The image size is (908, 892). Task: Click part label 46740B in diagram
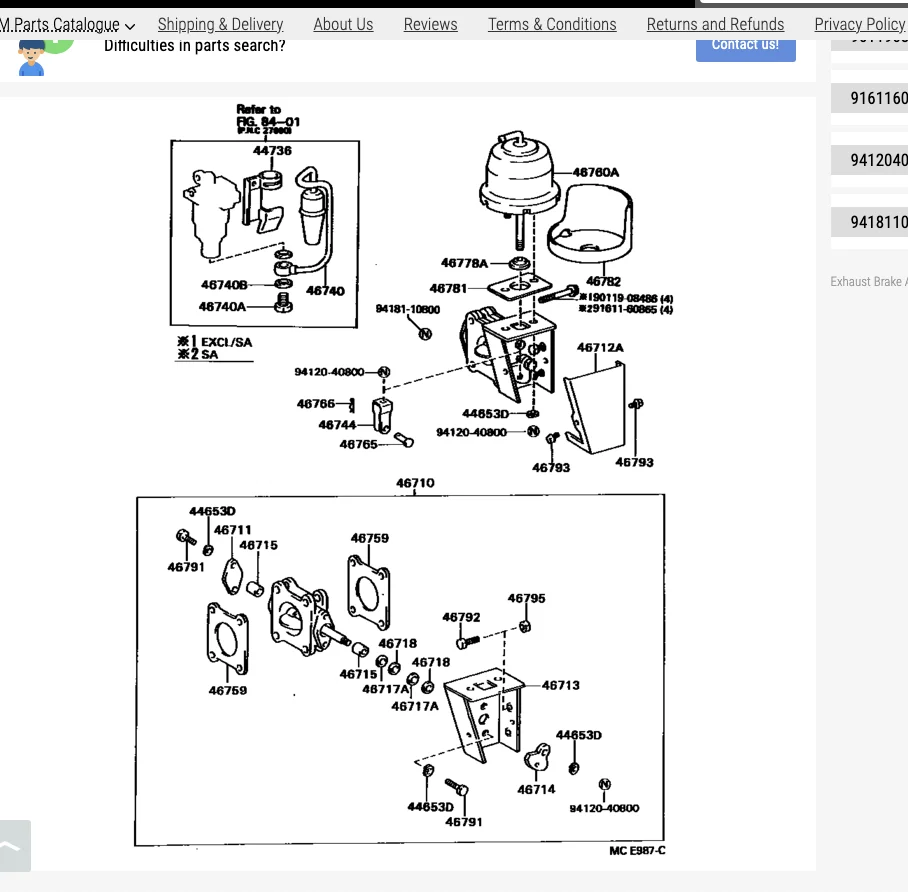pyautogui.click(x=224, y=285)
